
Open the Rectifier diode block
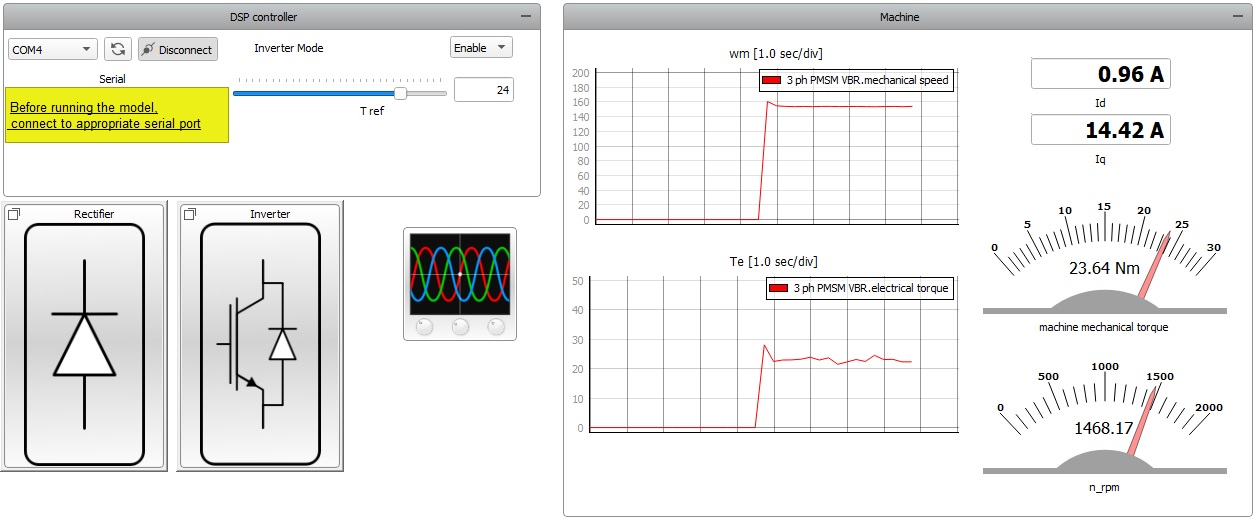[x=84, y=345]
